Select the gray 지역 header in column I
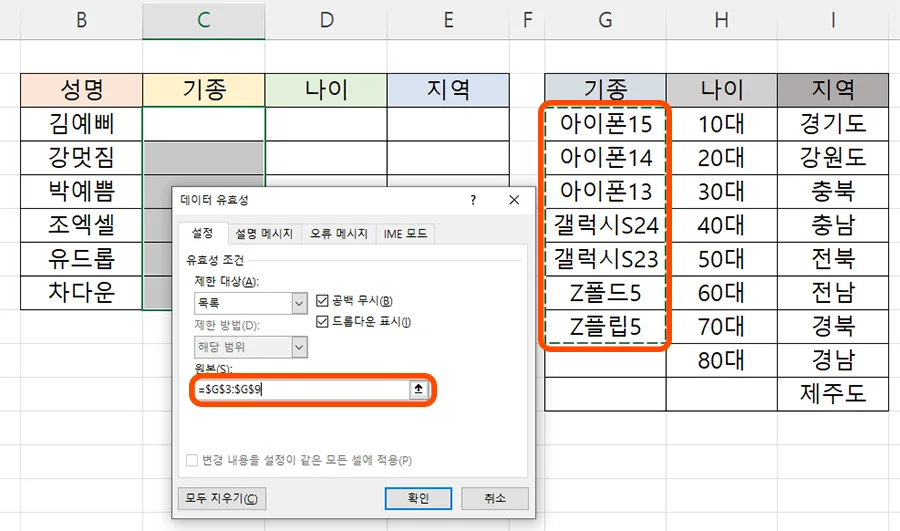The image size is (900, 531). [833, 90]
